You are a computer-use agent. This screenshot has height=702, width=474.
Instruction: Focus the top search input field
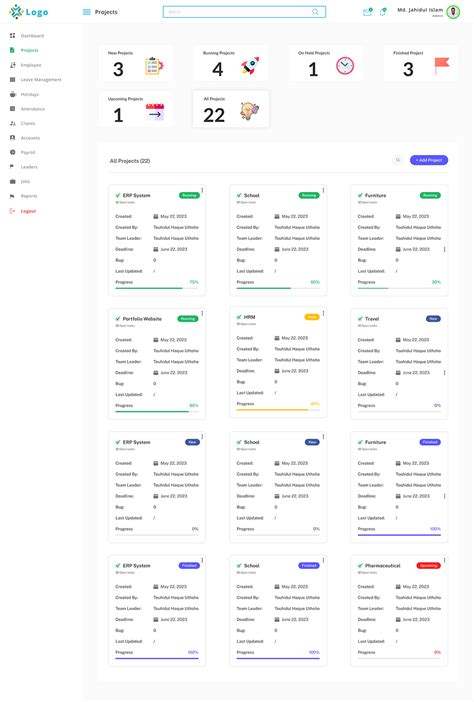pos(244,12)
